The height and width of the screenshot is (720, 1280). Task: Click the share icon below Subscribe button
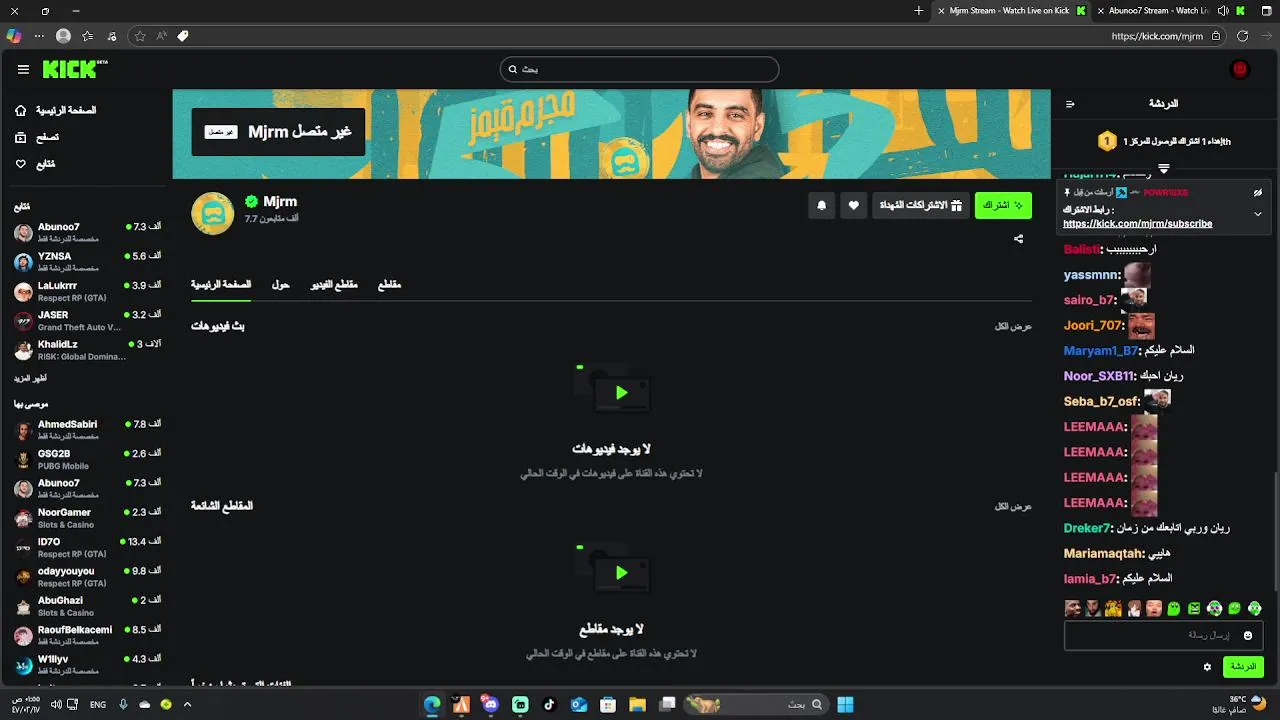pyautogui.click(x=1018, y=239)
